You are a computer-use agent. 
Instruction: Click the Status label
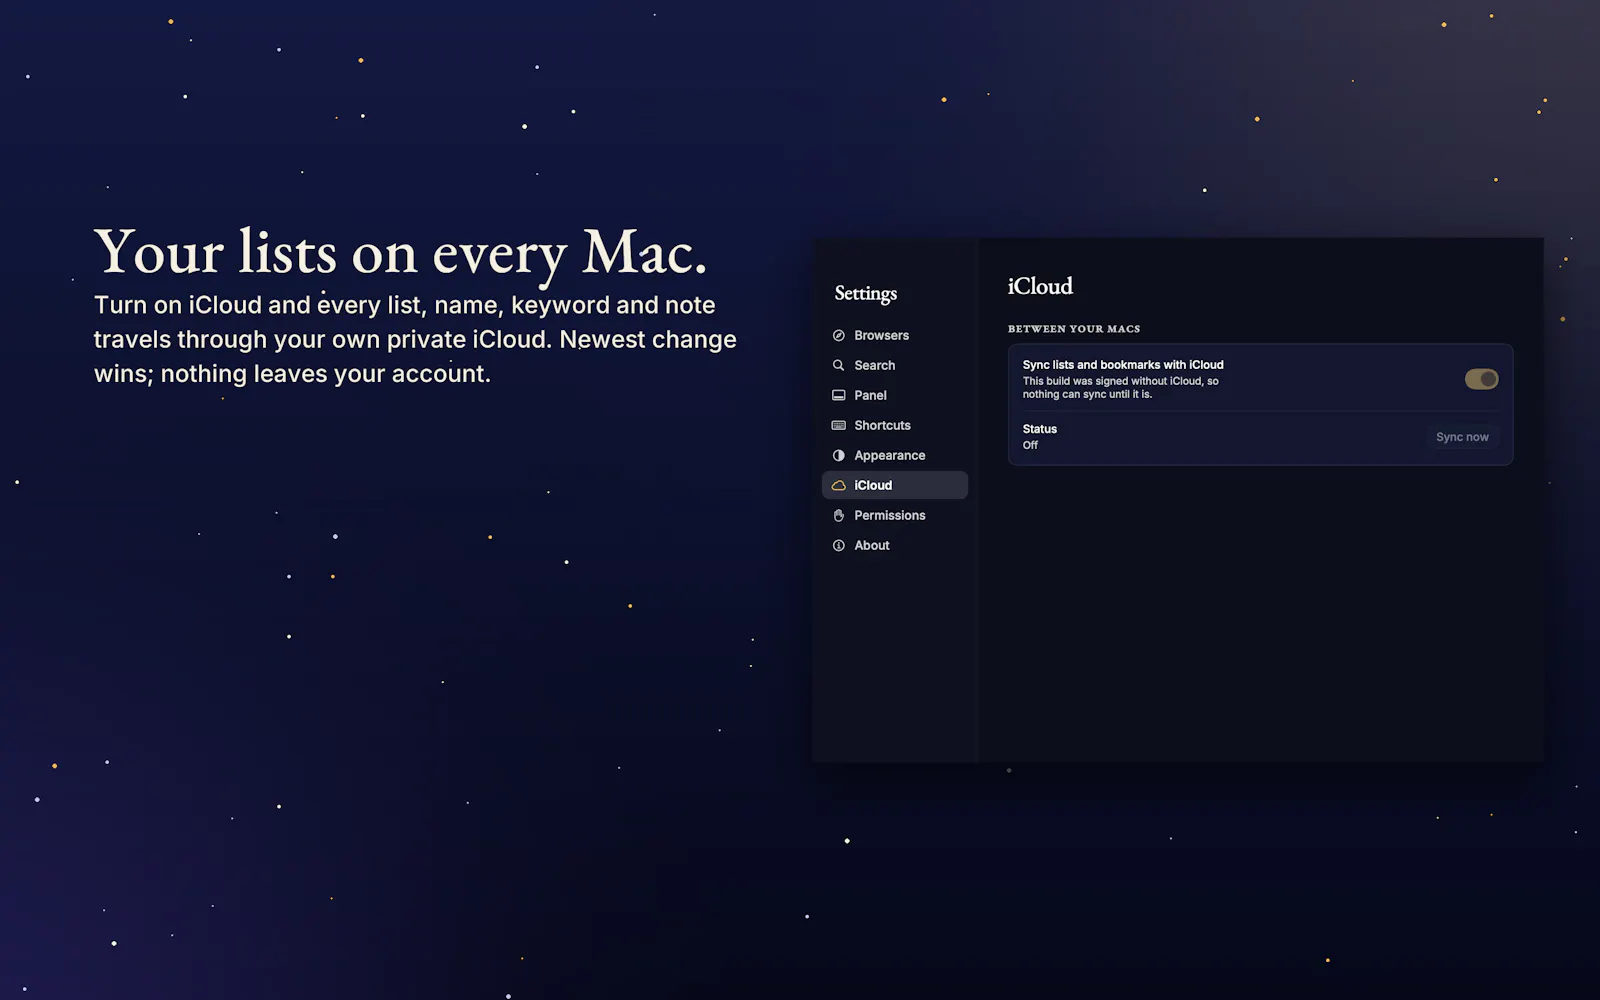click(1040, 429)
